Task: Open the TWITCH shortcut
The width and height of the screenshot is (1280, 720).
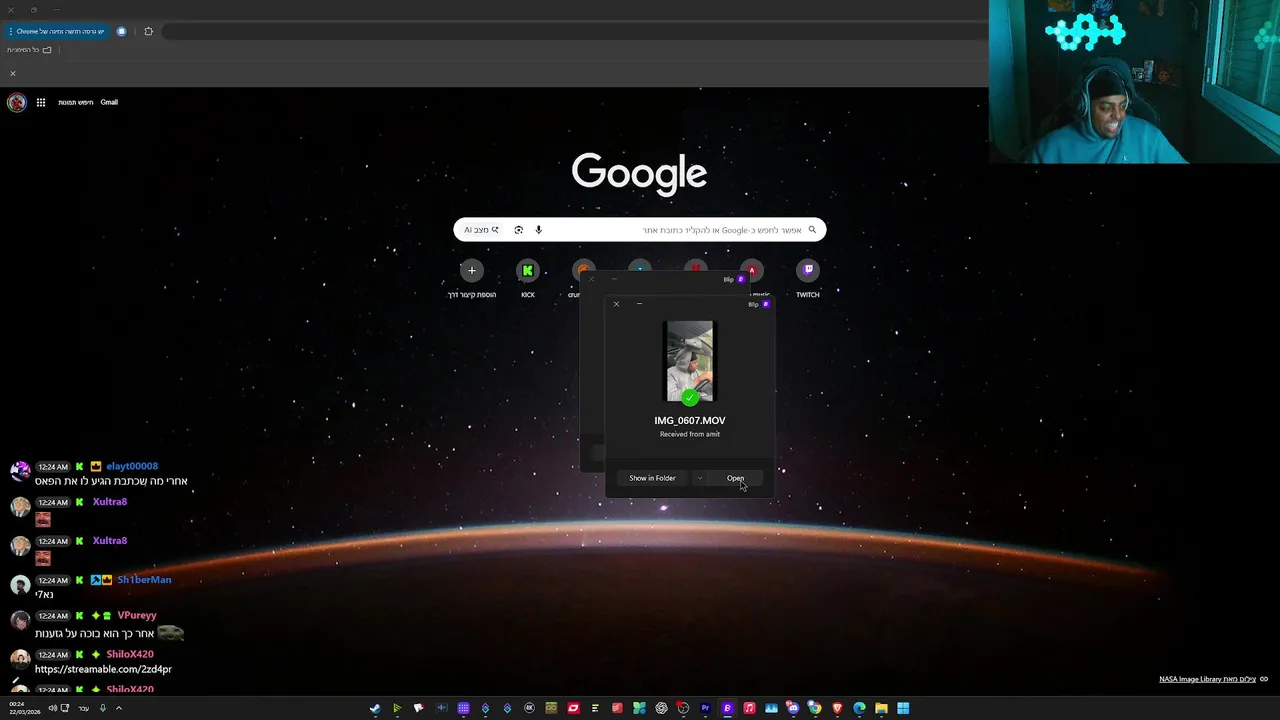Action: pyautogui.click(x=807, y=270)
